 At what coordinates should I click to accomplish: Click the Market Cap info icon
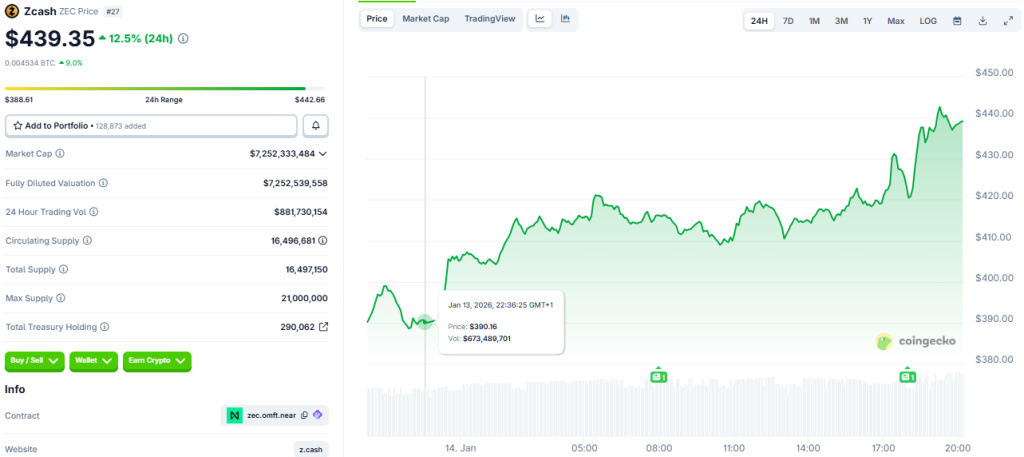(60, 154)
